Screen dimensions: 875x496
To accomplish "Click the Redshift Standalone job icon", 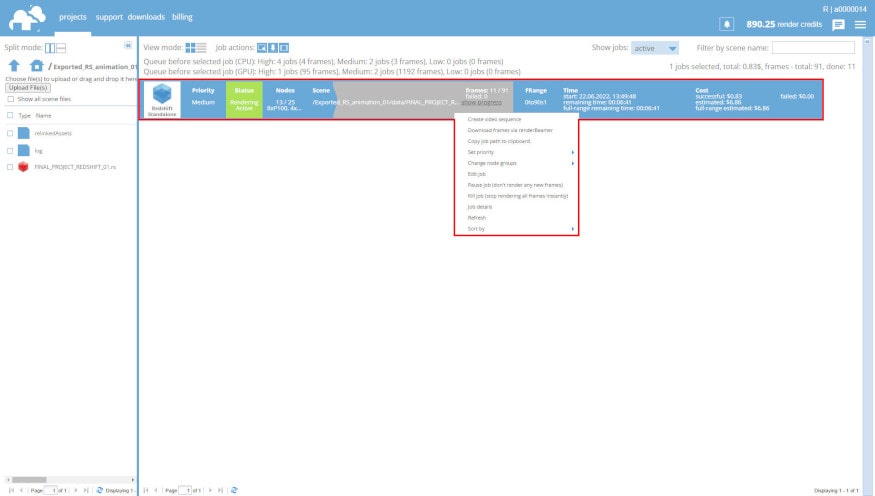I will pos(162,99).
